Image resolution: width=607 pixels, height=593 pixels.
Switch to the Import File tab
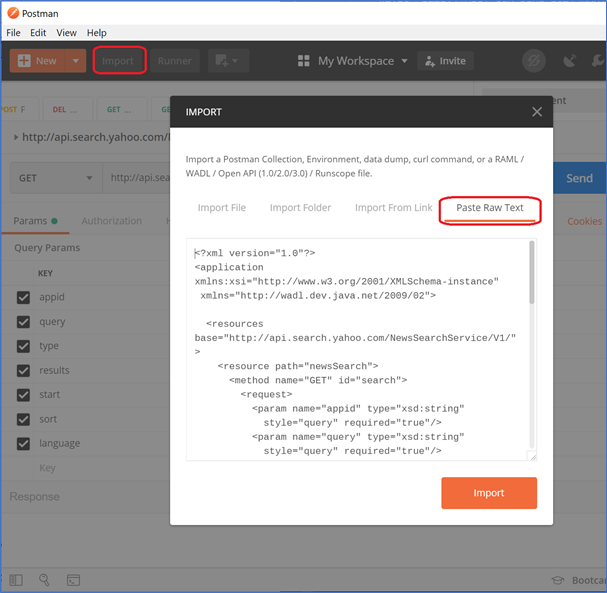[x=221, y=208]
